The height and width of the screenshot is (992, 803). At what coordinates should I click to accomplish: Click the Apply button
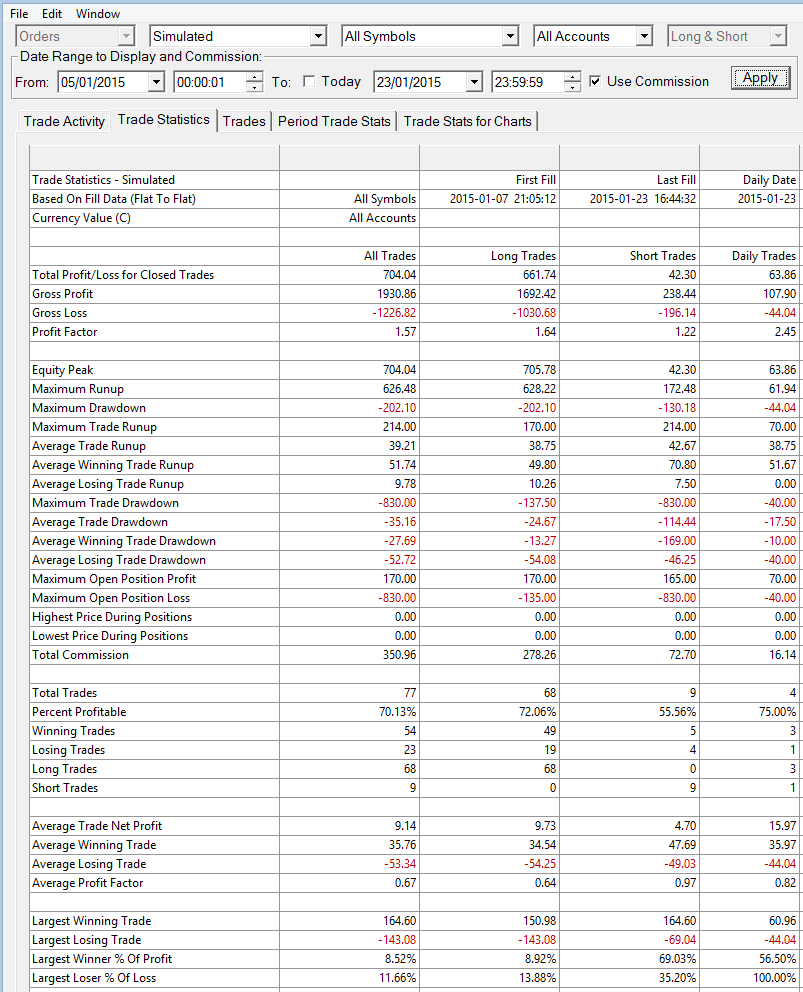click(761, 78)
